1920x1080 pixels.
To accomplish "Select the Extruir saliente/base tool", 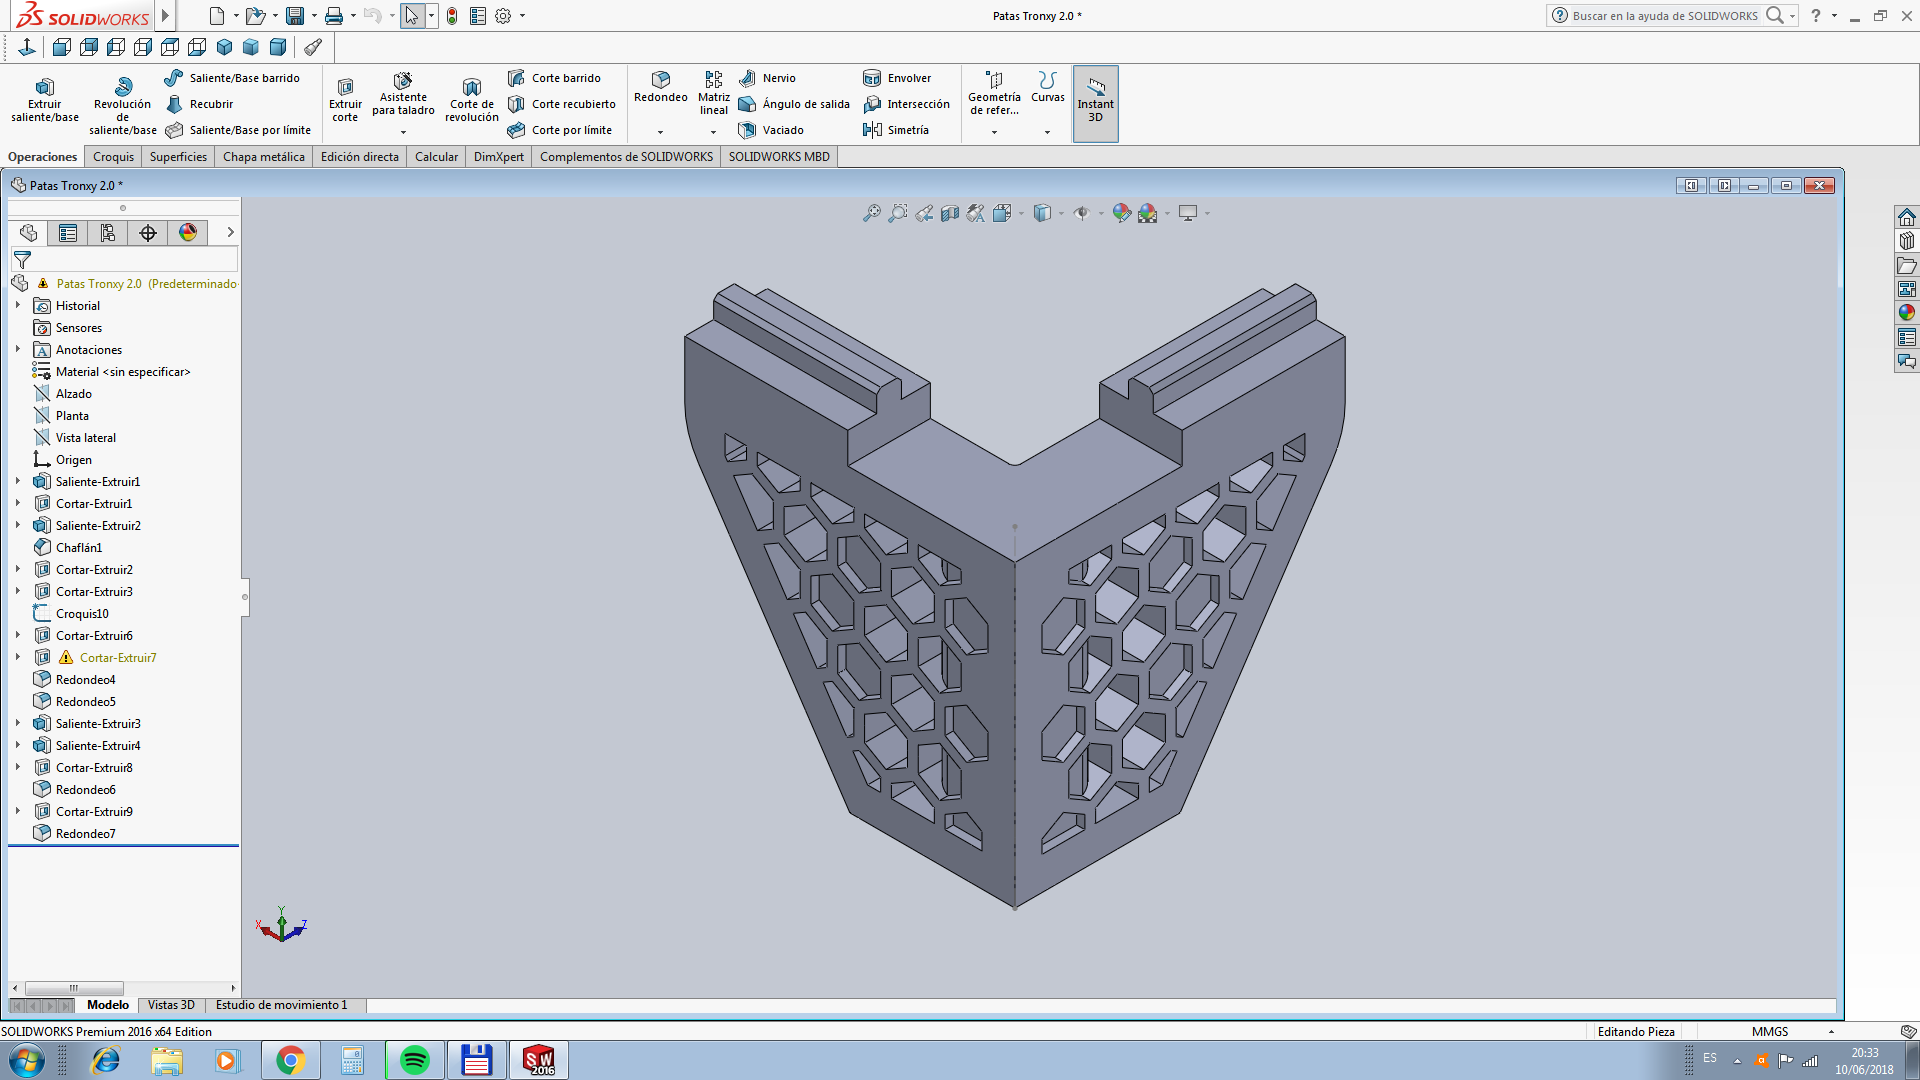I will [45, 100].
